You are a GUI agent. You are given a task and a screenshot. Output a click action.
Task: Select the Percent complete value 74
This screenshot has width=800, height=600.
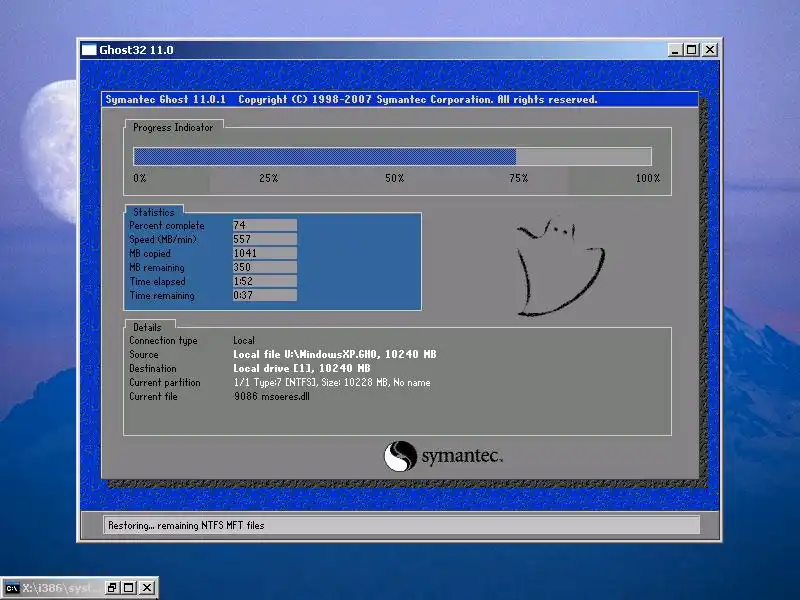coord(265,225)
